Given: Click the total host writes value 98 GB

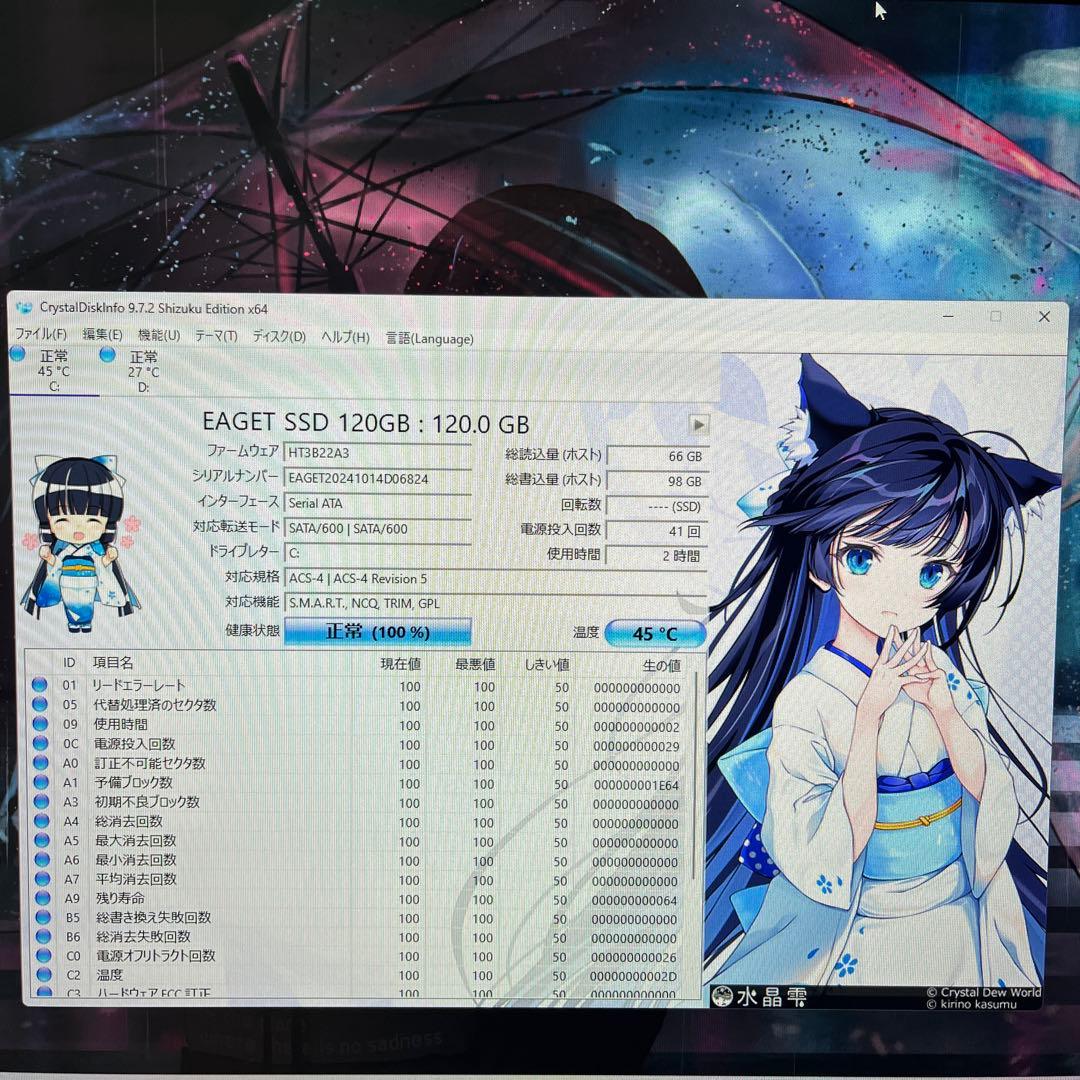Looking at the screenshot, I should pyautogui.click(x=656, y=481).
